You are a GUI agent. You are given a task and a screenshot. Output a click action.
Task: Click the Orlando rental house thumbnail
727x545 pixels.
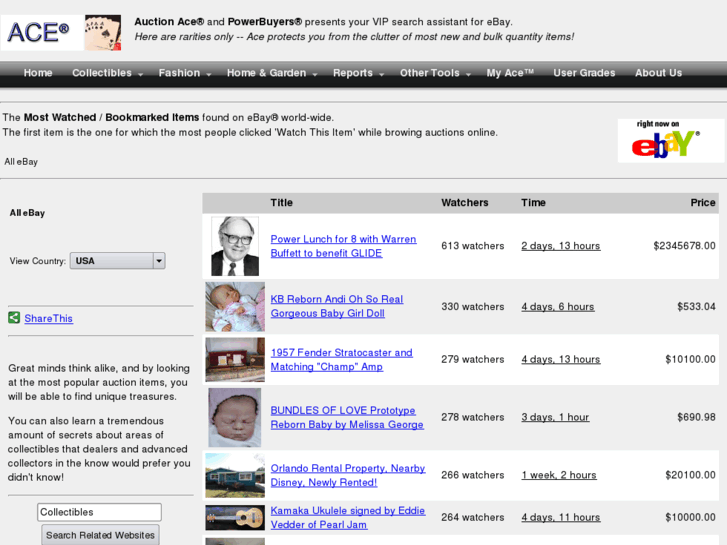pyautogui.click(x=235, y=475)
